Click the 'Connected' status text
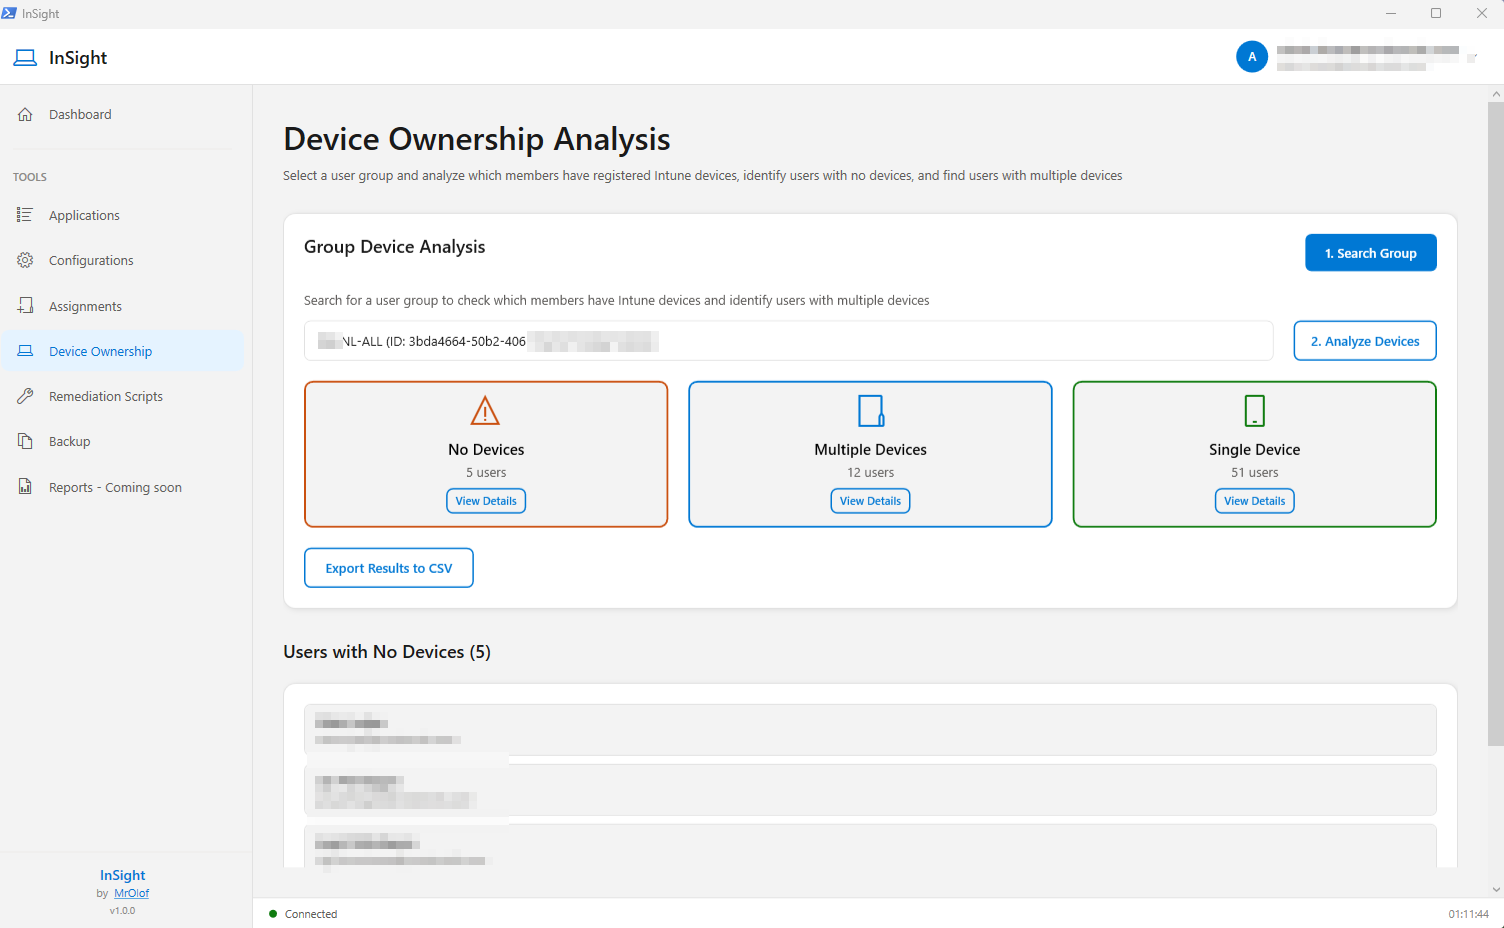This screenshot has height=928, width=1504. [311, 914]
